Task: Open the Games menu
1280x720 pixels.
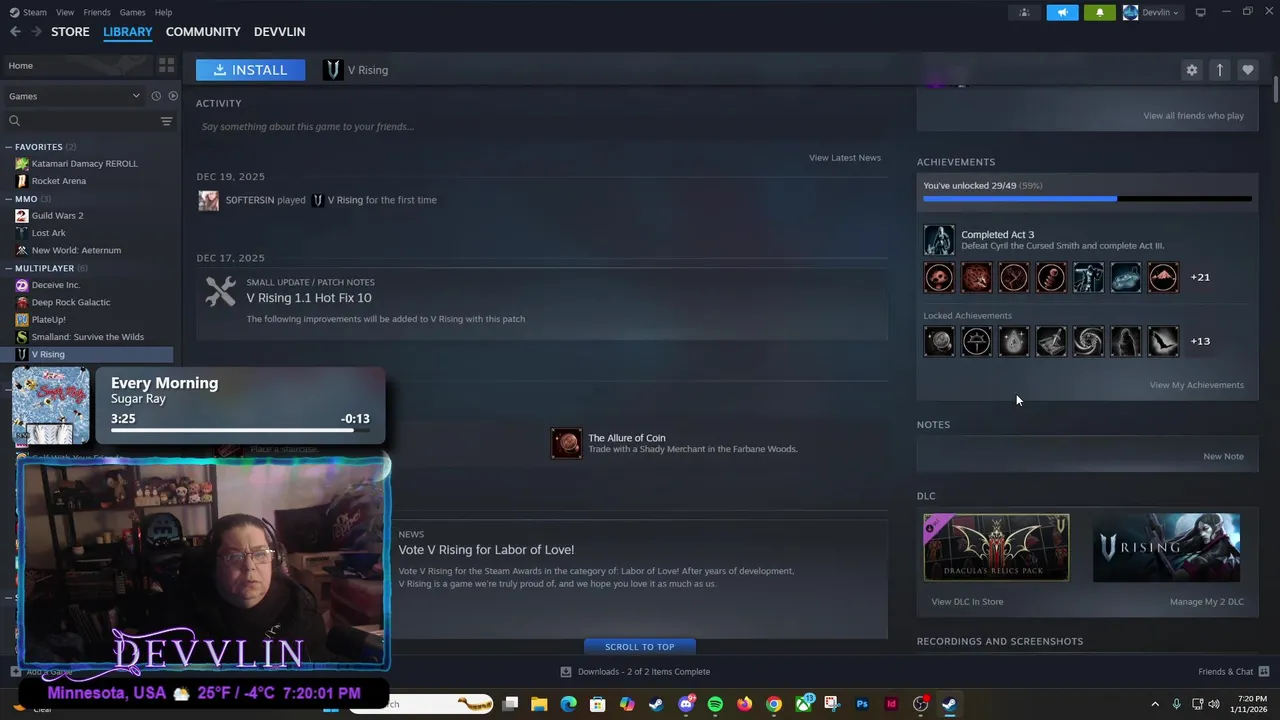Action: click(132, 12)
